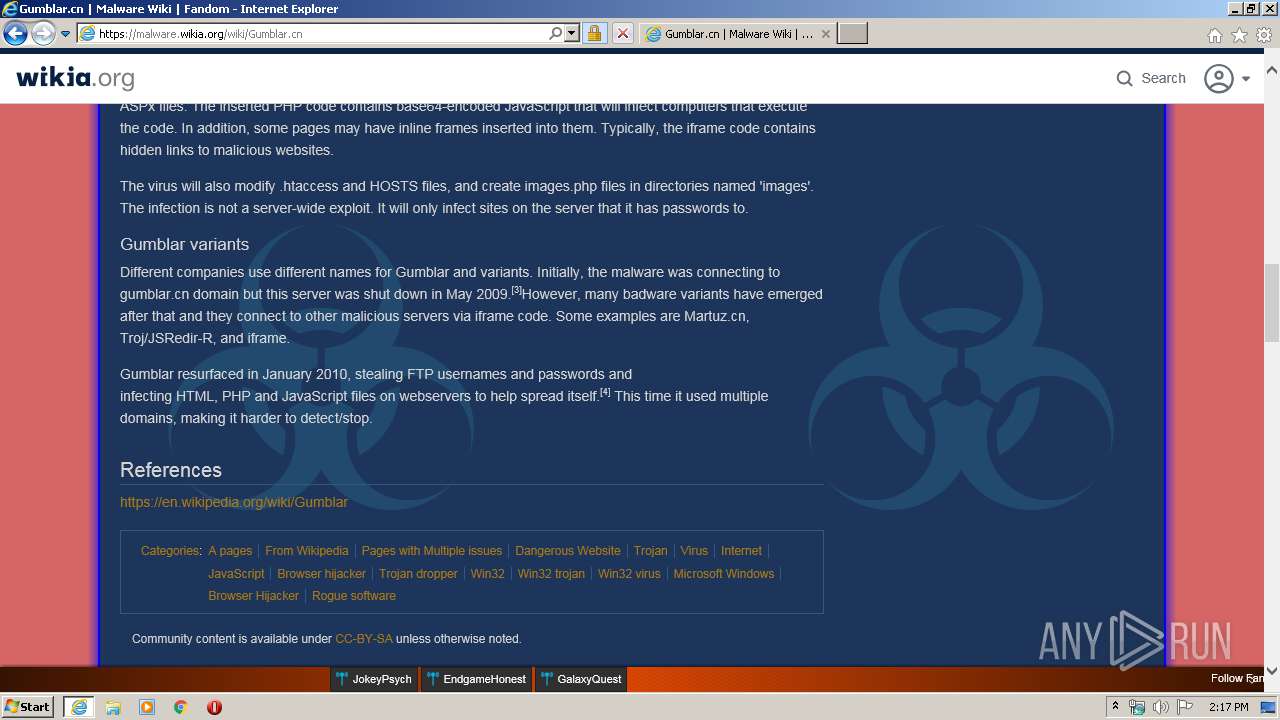
Task: Open the Windows Start menu
Action: tap(28, 706)
